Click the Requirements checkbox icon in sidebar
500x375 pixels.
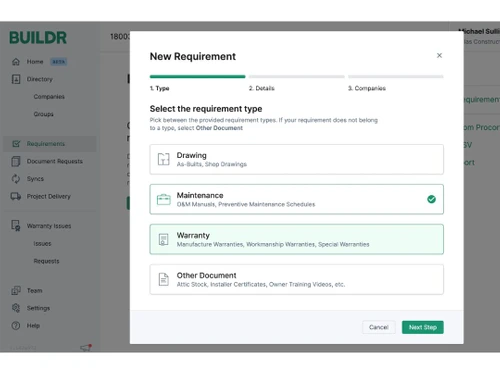pos(16,144)
